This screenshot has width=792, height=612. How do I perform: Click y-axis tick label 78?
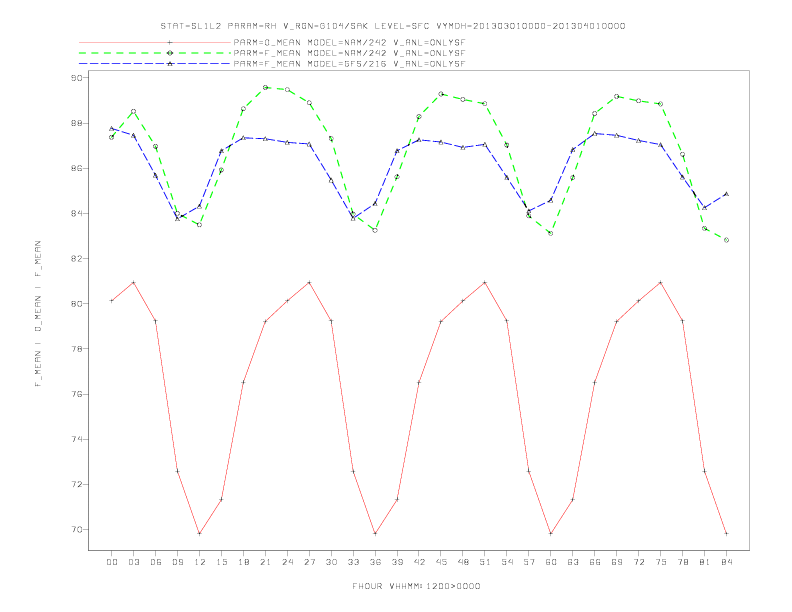click(x=76, y=349)
